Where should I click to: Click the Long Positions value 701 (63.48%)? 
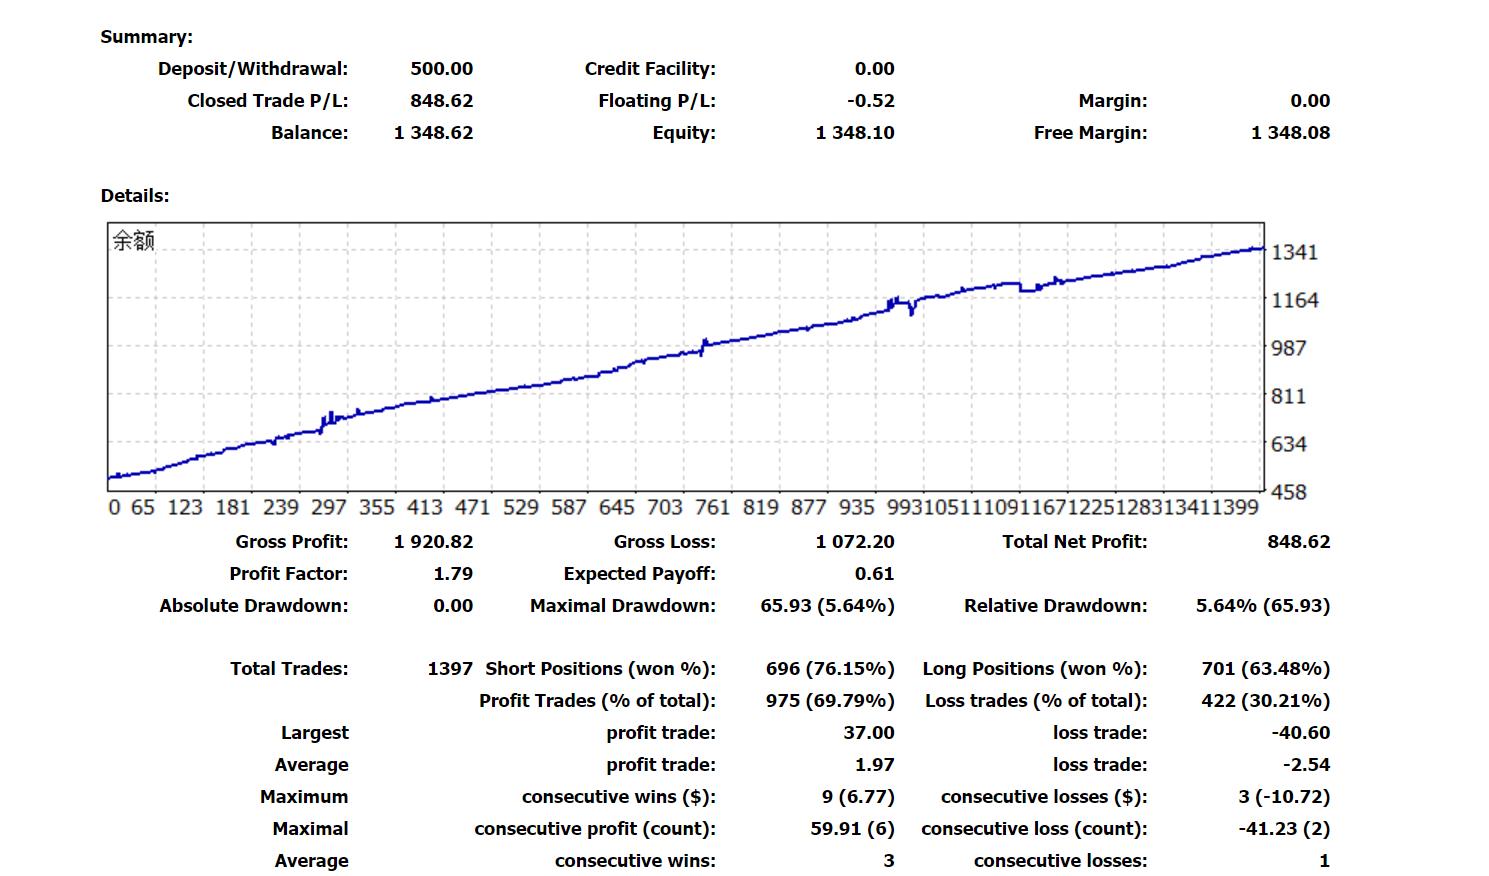1266,669
